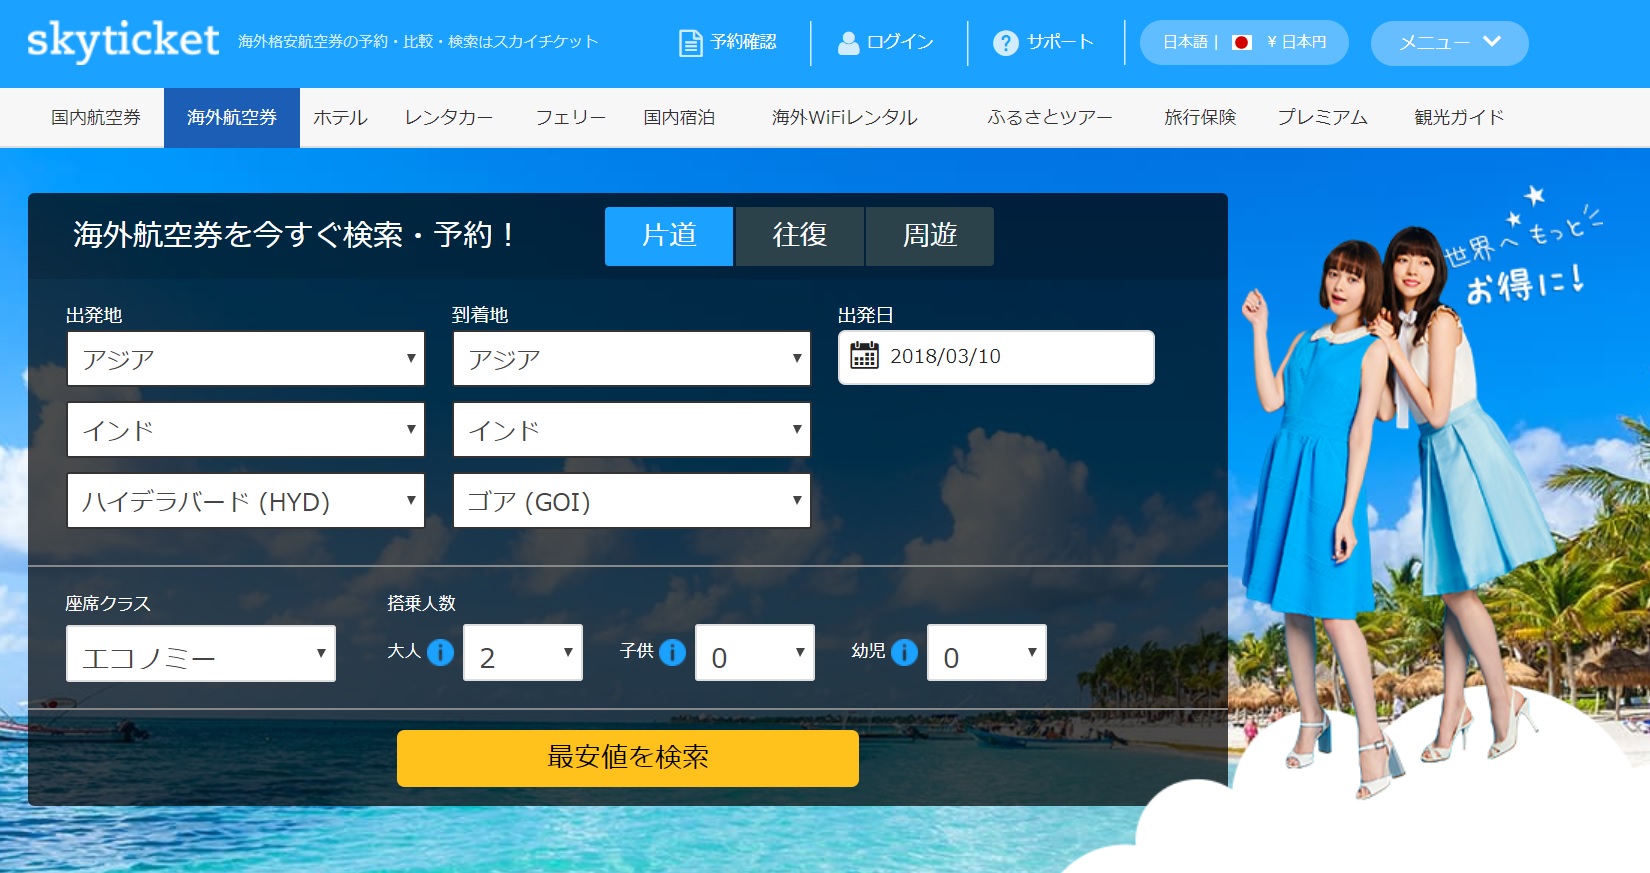This screenshot has height=873, width=1650.
Task: Open the 旅行保険 tab
Action: pos(1200,118)
